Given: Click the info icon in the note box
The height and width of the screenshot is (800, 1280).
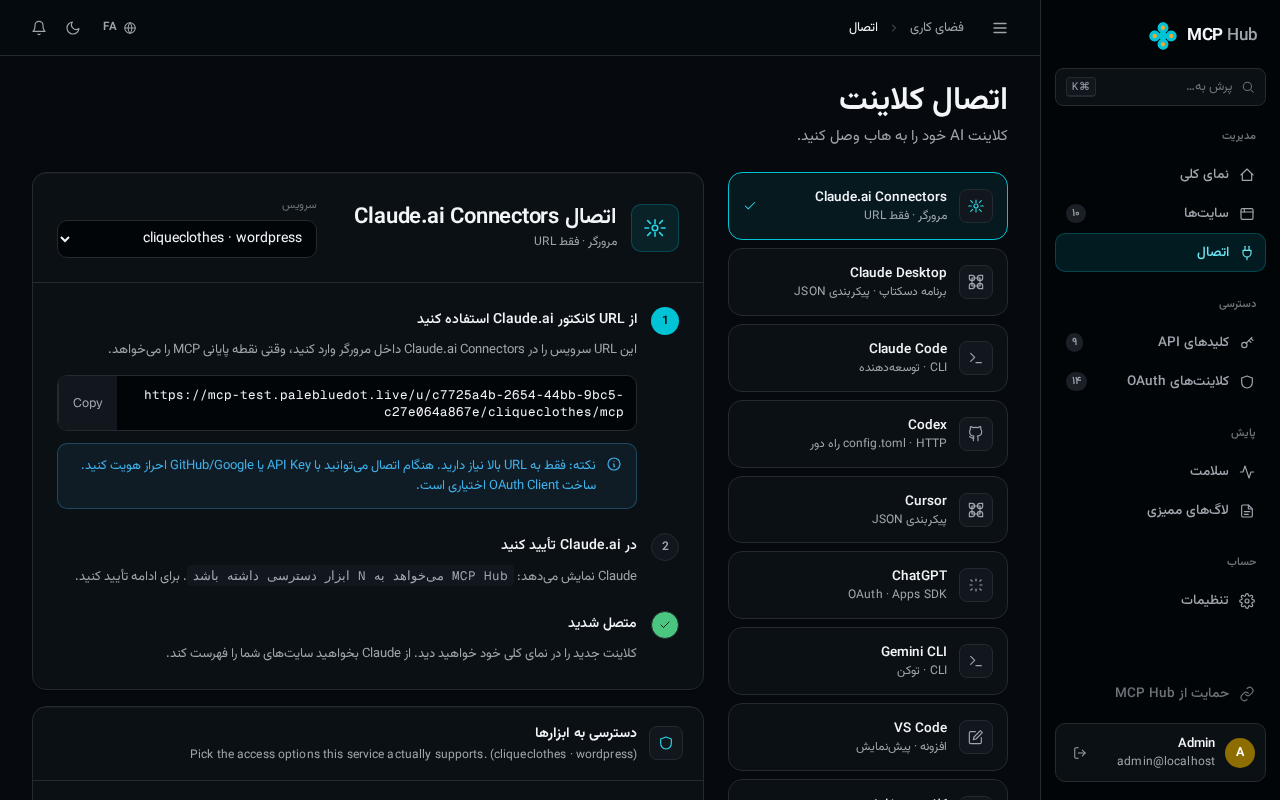Looking at the screenshot, I should 614,464.
